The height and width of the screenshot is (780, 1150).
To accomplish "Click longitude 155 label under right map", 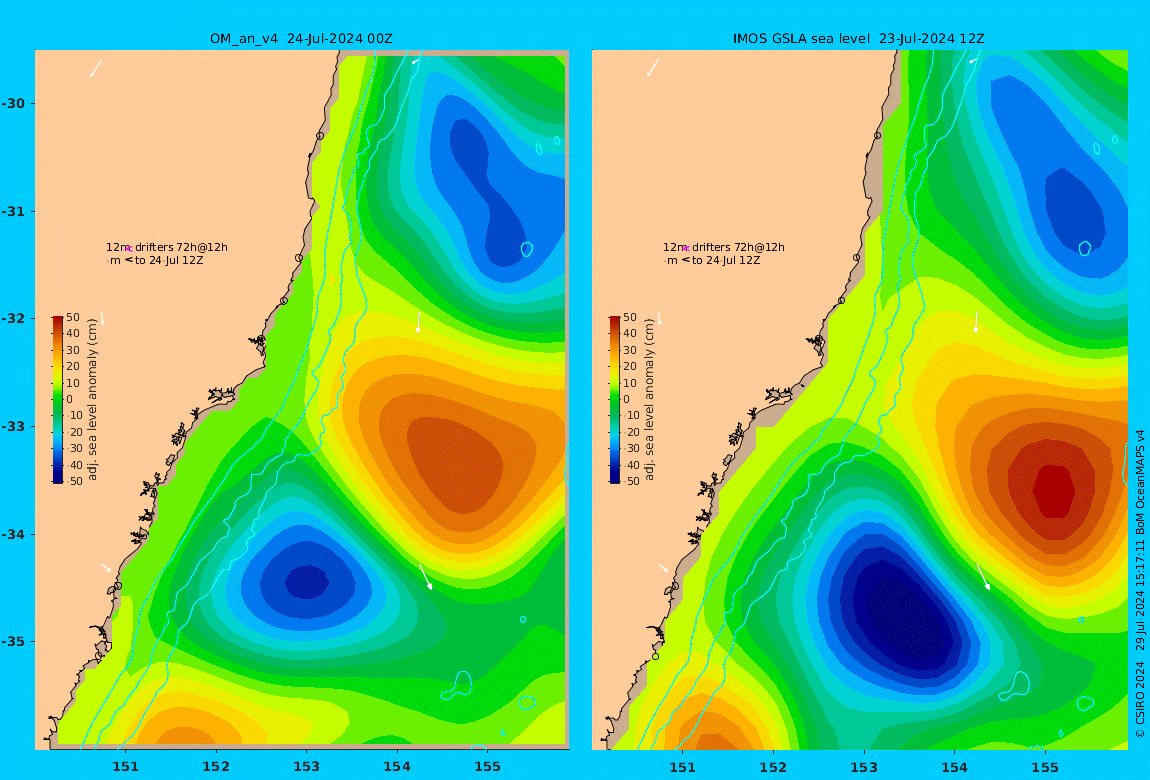I will [x=1045, y=767].
